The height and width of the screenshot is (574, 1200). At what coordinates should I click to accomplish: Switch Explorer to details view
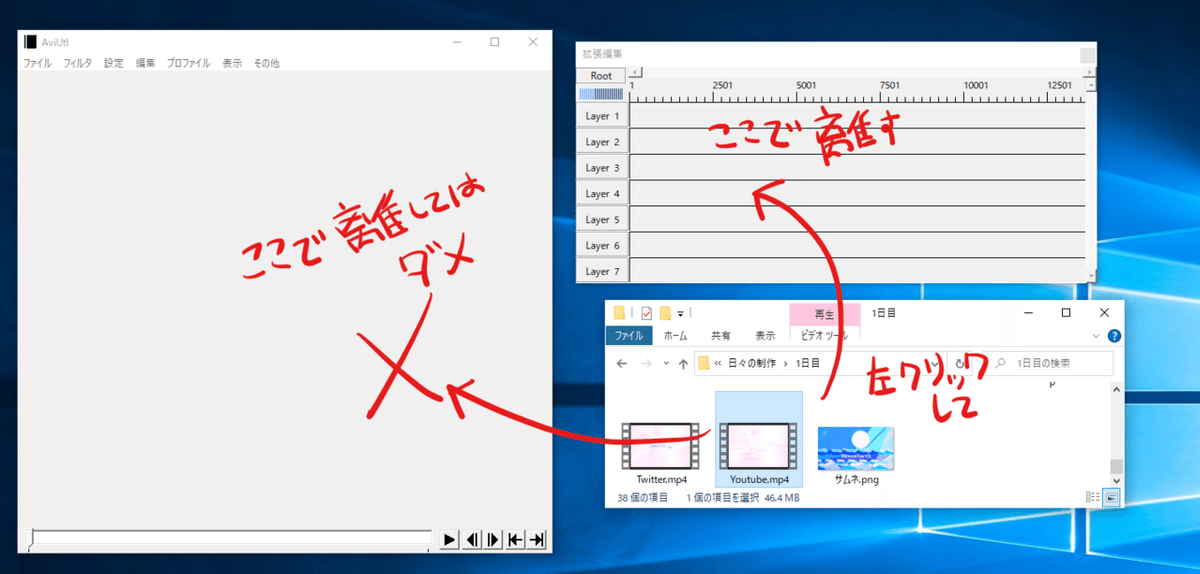tap(1092, 496)
